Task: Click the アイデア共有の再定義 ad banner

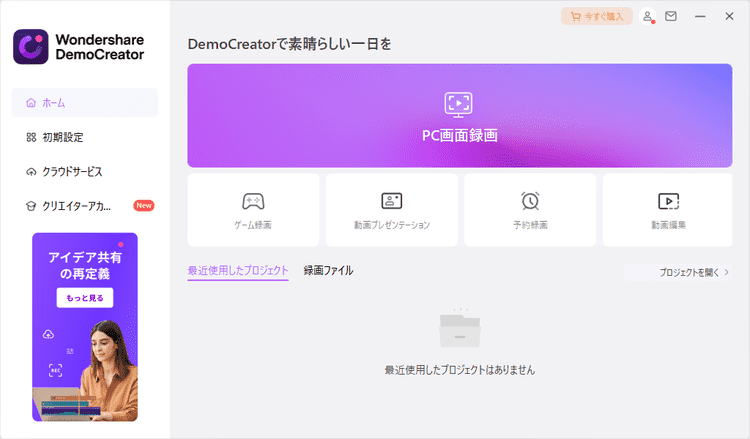Action: tap(85, 327)
